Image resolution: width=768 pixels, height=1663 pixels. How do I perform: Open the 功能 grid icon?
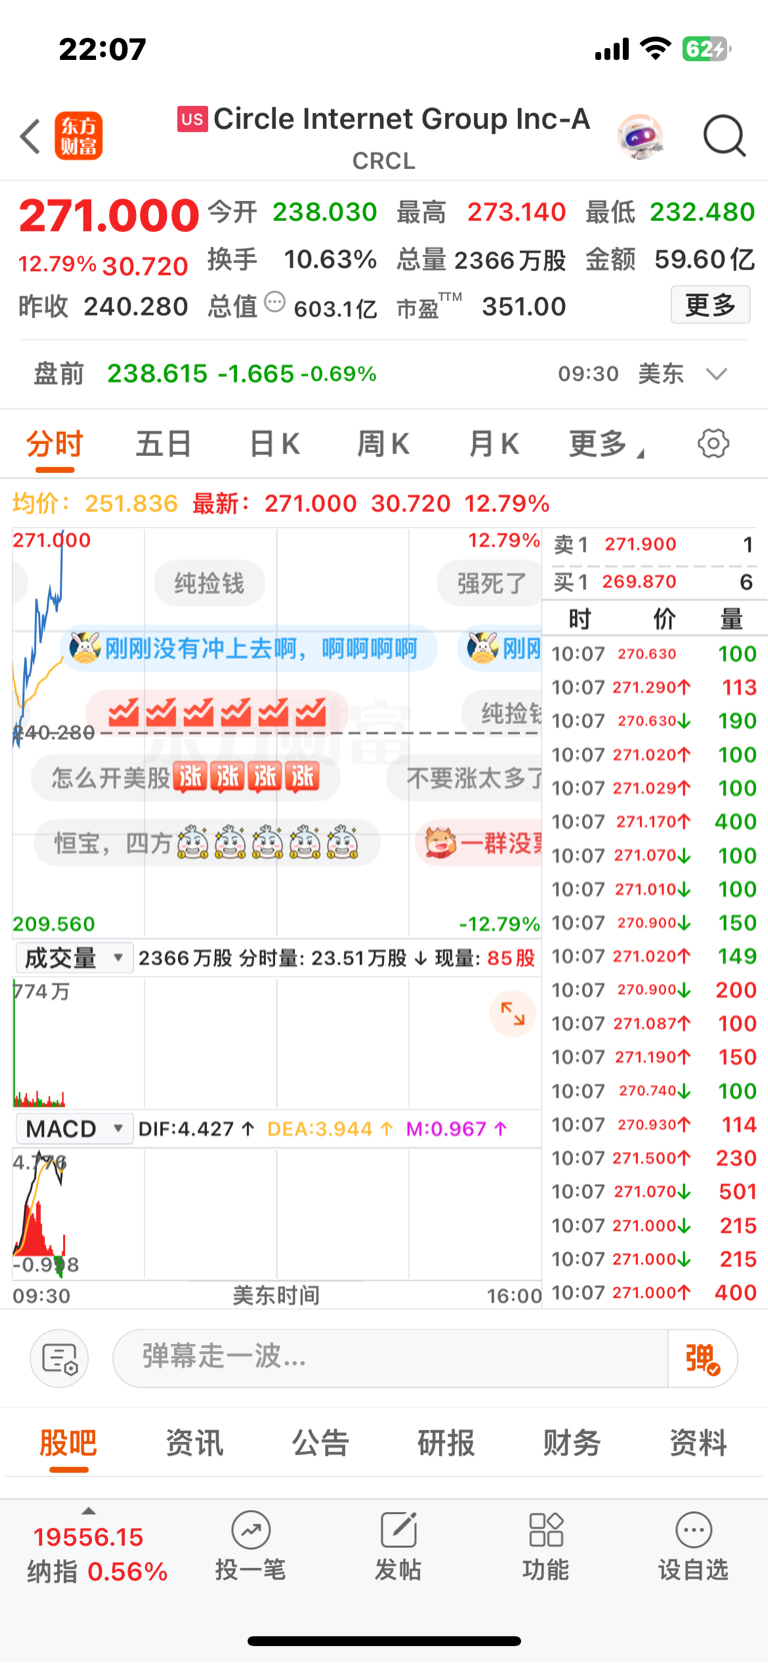(545, 1546)
